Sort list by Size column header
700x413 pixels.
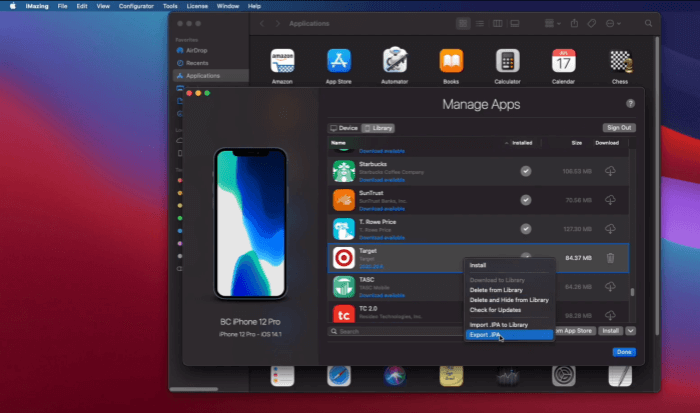[x=576, y=143]
